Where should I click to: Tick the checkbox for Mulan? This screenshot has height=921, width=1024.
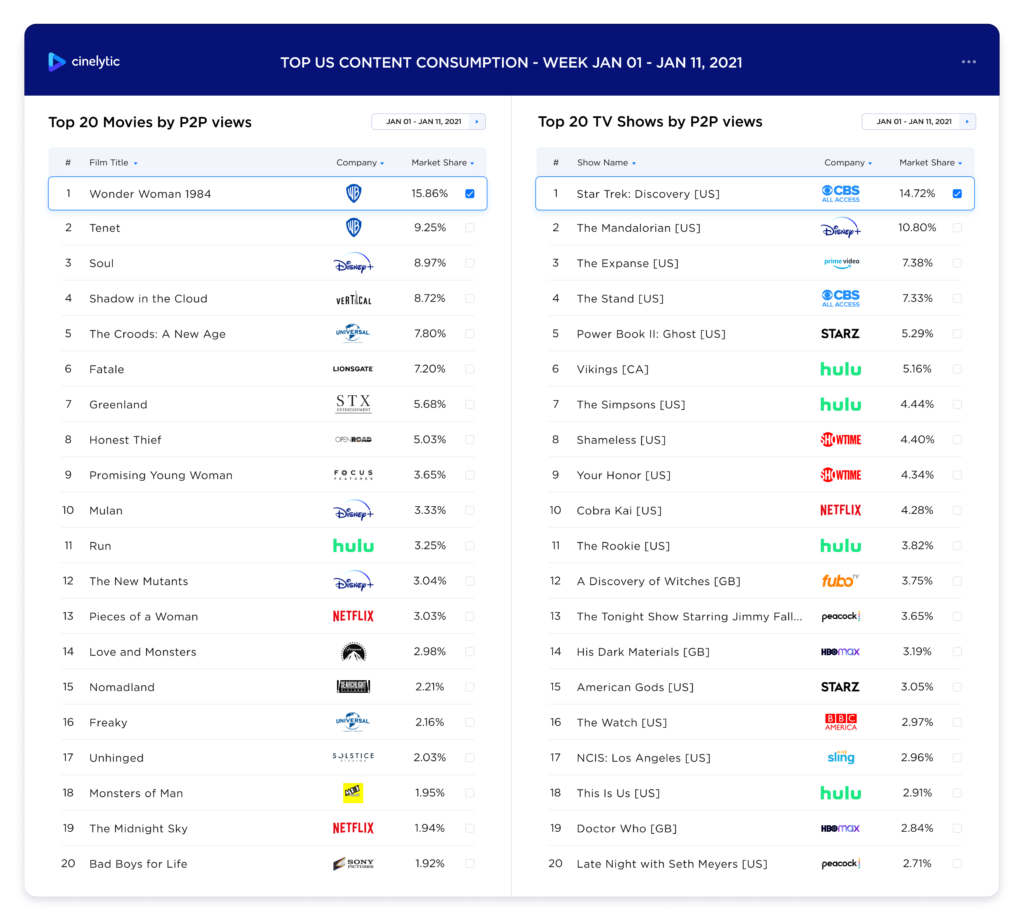pos(470,510)
